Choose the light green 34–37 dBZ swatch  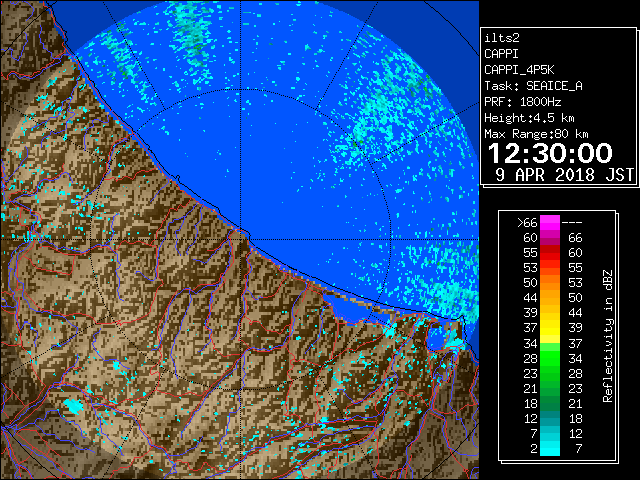tap(550, 347)
